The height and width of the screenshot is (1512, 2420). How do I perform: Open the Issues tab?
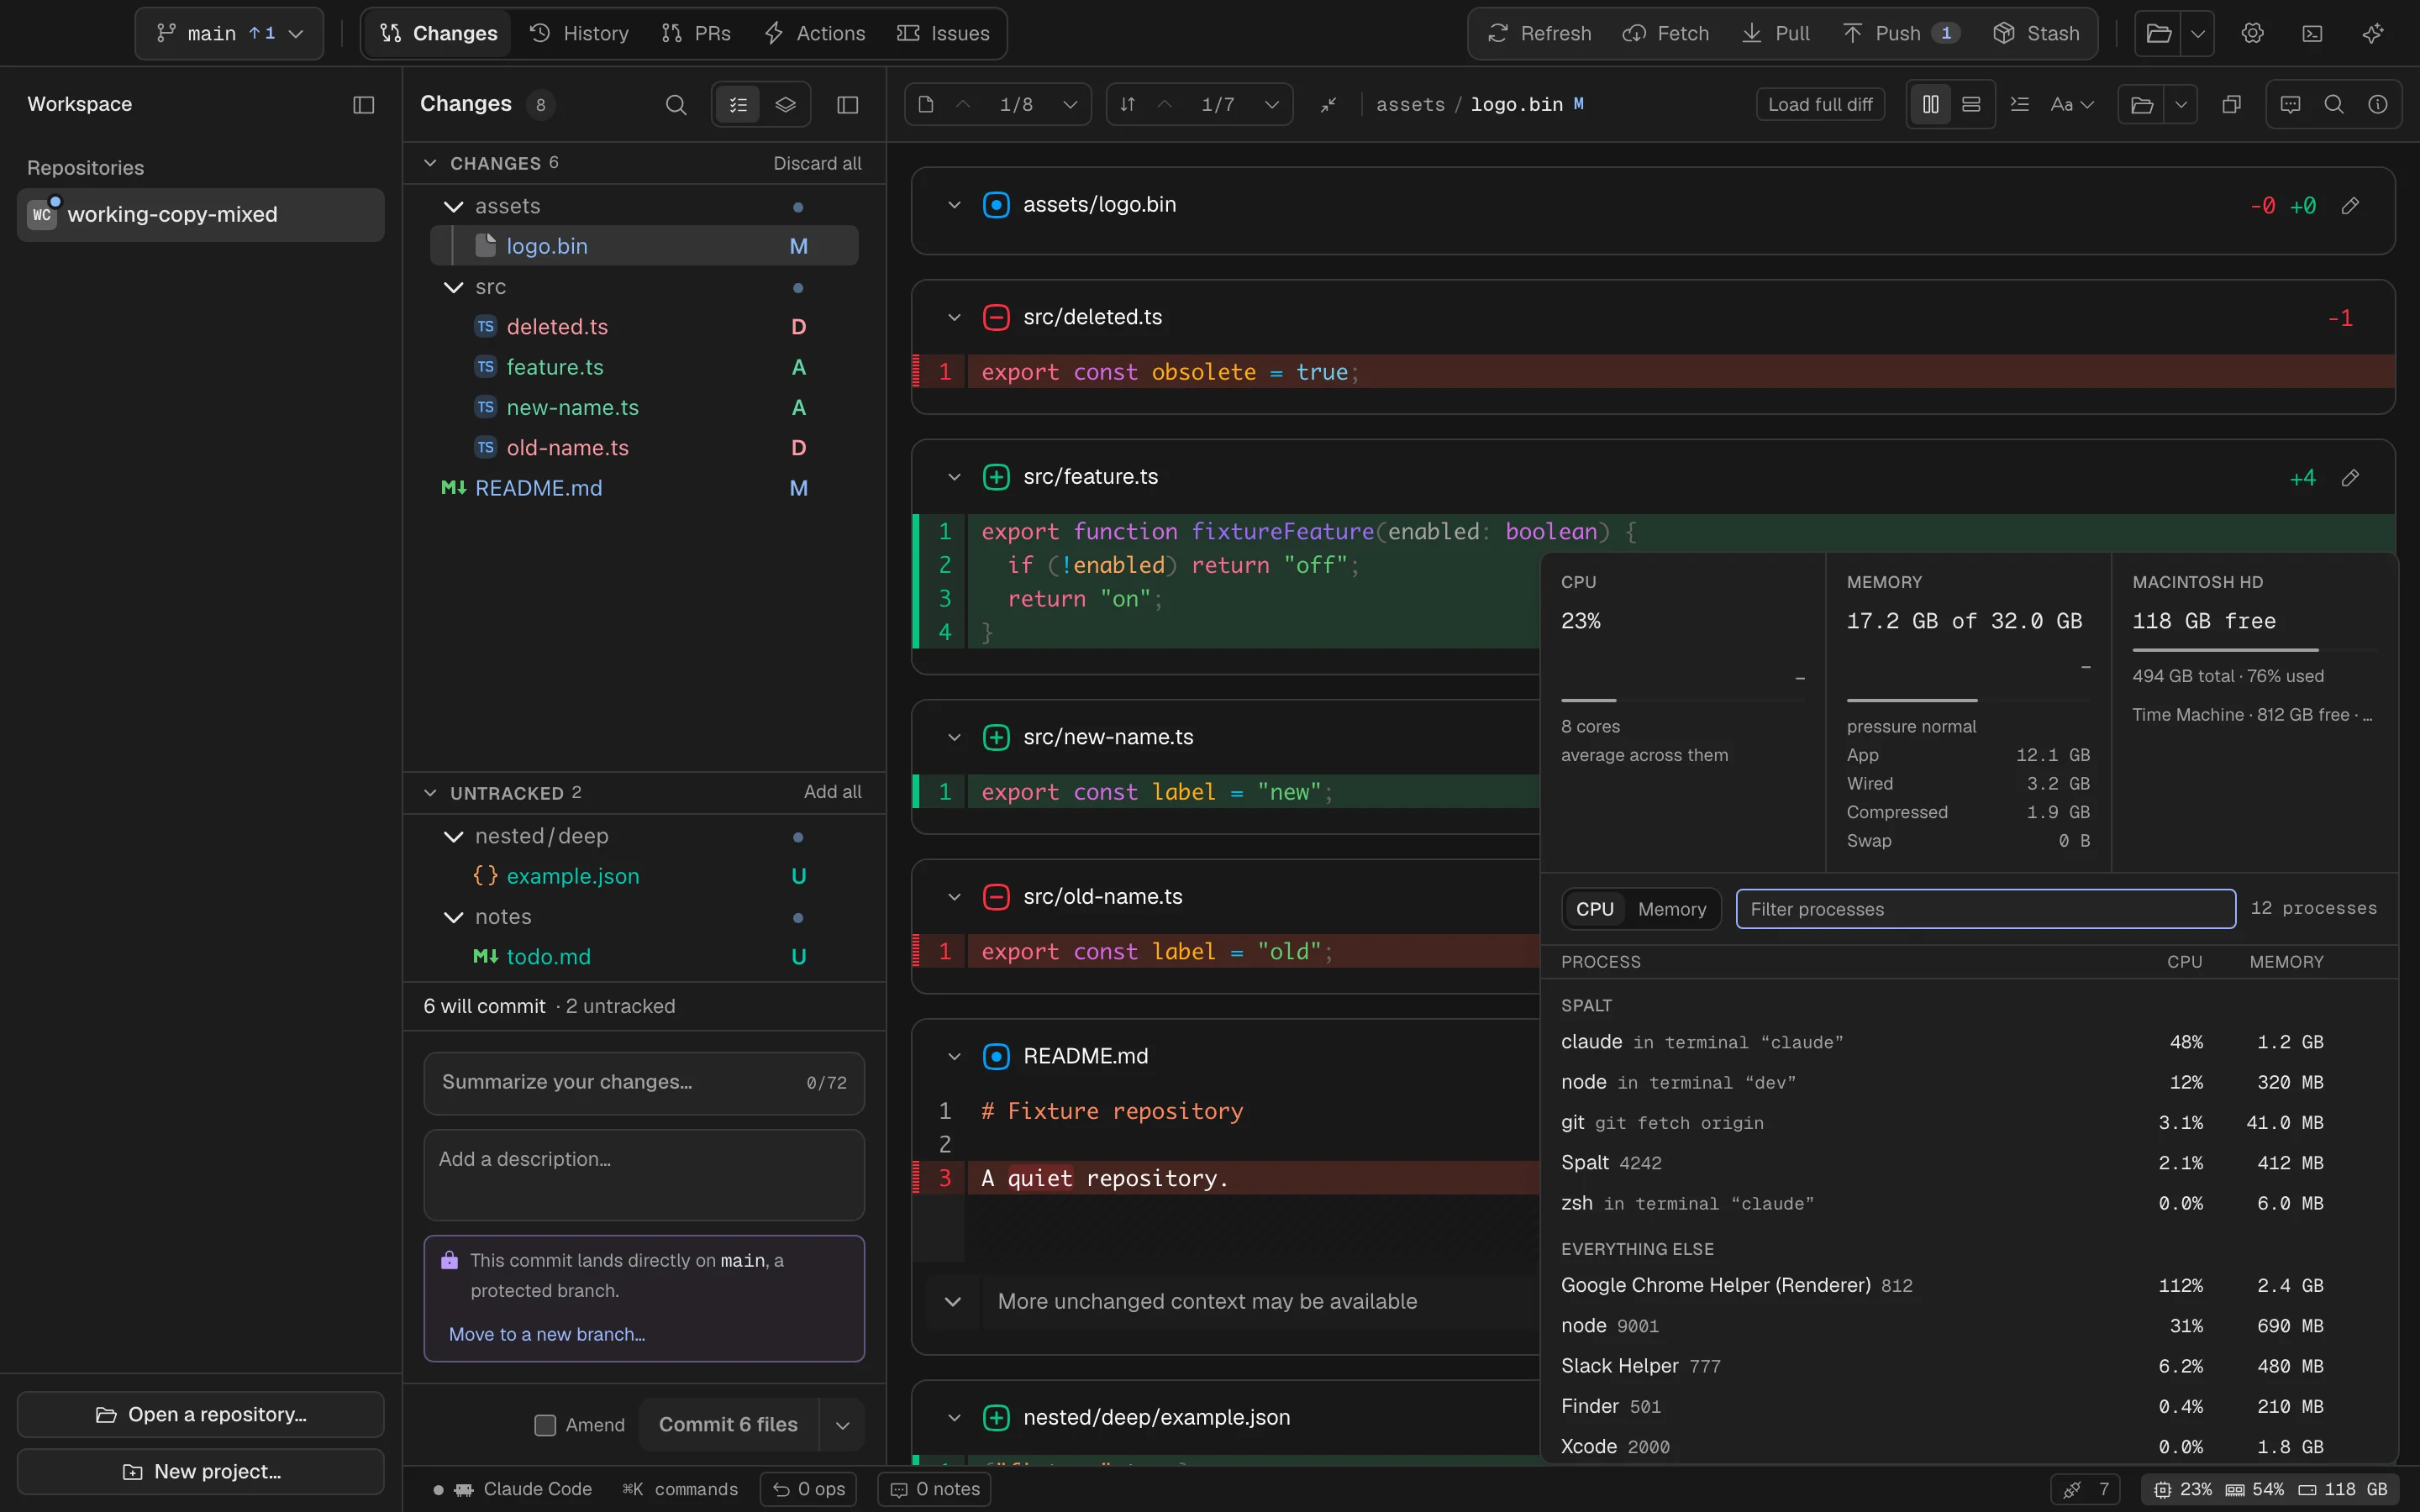click(x=944, y=33)
